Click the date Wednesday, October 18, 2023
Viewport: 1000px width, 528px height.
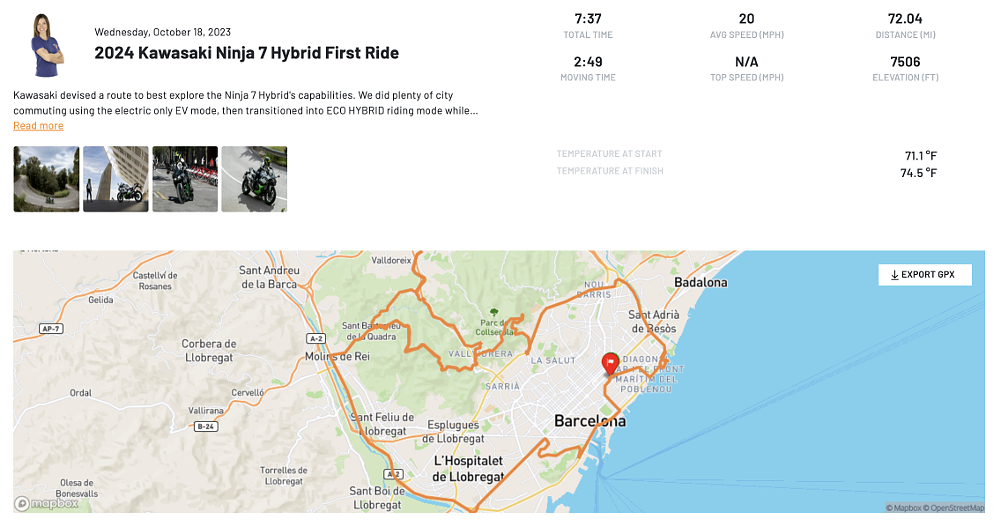(163, 32)
